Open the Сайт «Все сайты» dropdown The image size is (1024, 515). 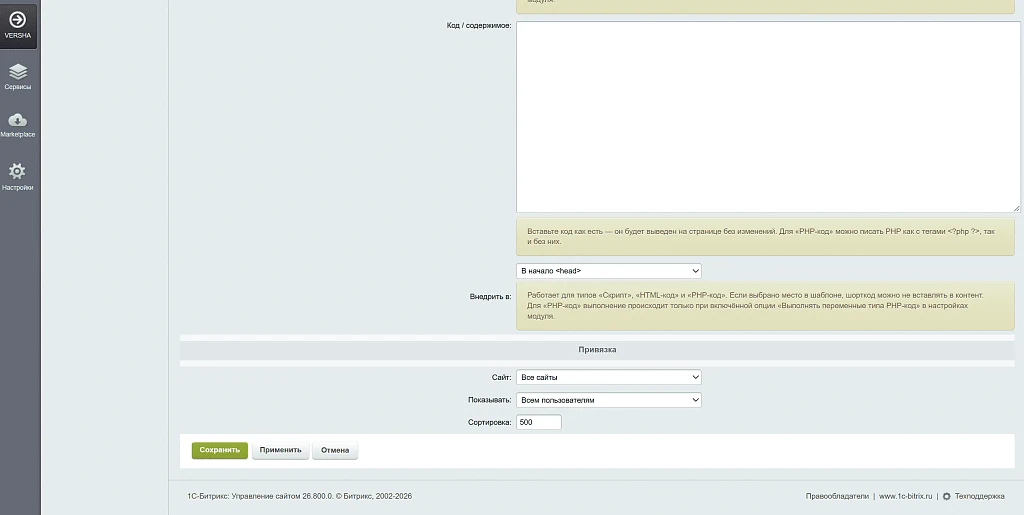609,377
